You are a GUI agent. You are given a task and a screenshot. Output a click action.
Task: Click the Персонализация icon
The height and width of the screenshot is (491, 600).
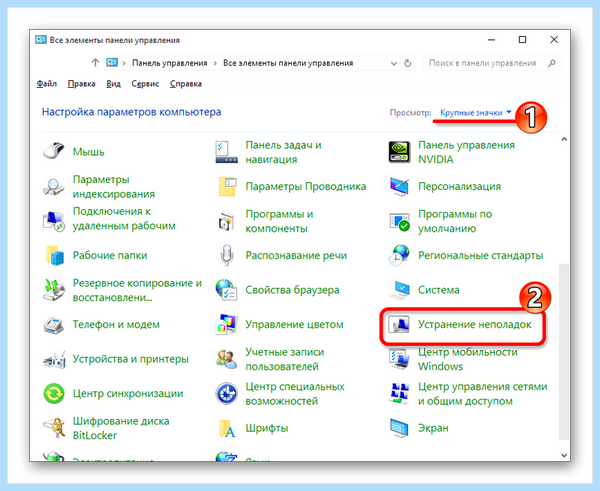[399, 186]
